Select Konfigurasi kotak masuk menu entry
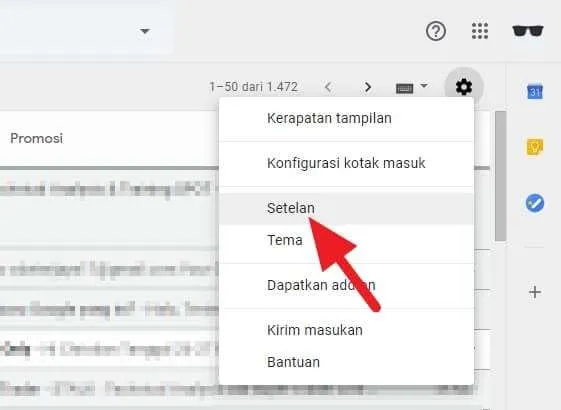This screenshot has width=561, height=410. pyautogui.click(x=346, y=163)
